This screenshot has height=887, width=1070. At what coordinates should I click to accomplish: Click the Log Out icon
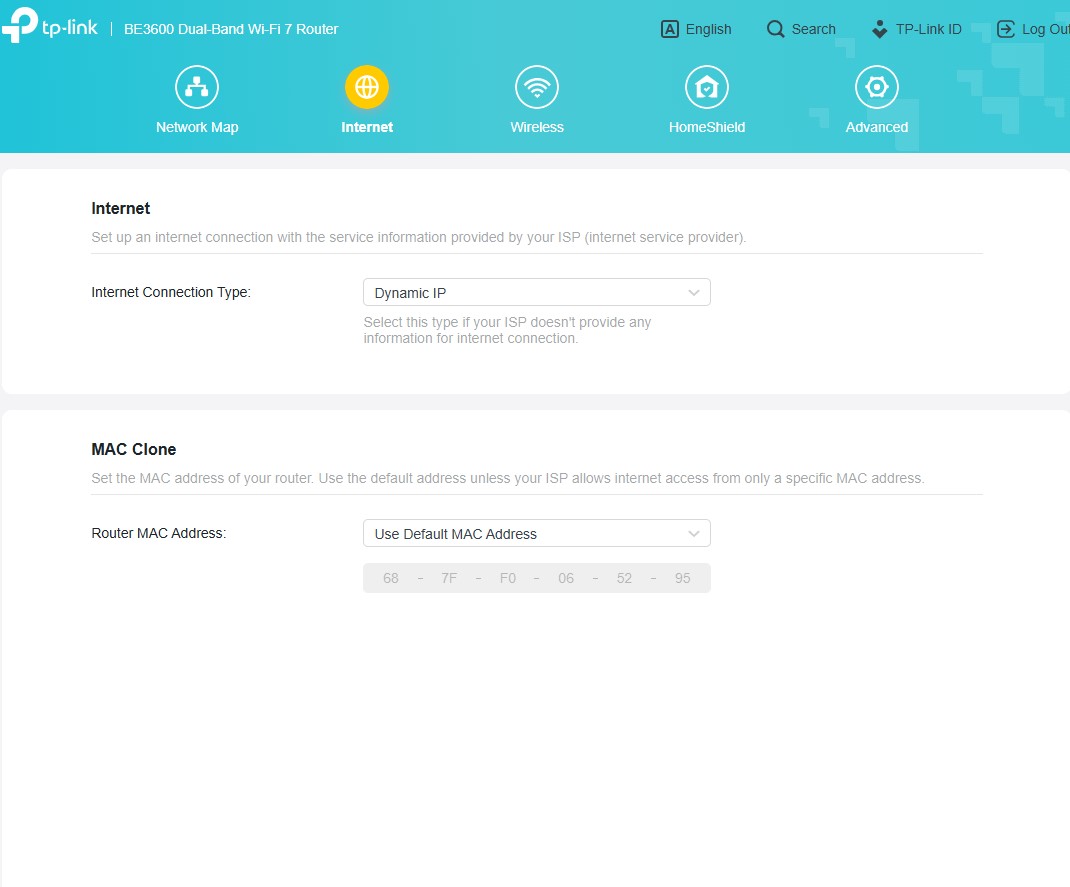point(1005,29)
